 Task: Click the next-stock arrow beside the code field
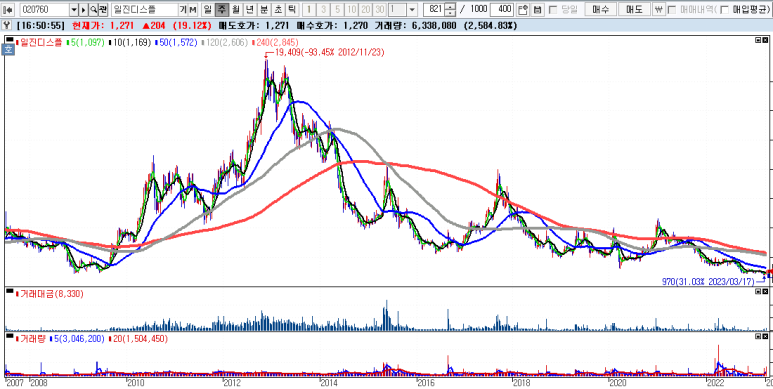83,9
